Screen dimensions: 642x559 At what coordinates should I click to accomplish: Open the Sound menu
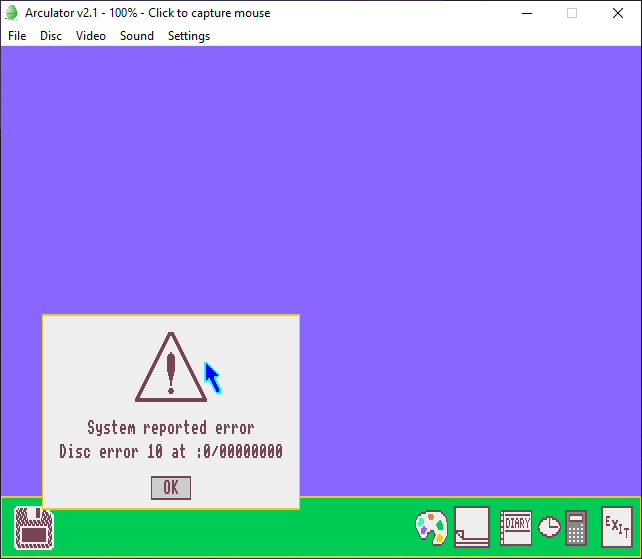pyautogui.click(x=137, y=36)
